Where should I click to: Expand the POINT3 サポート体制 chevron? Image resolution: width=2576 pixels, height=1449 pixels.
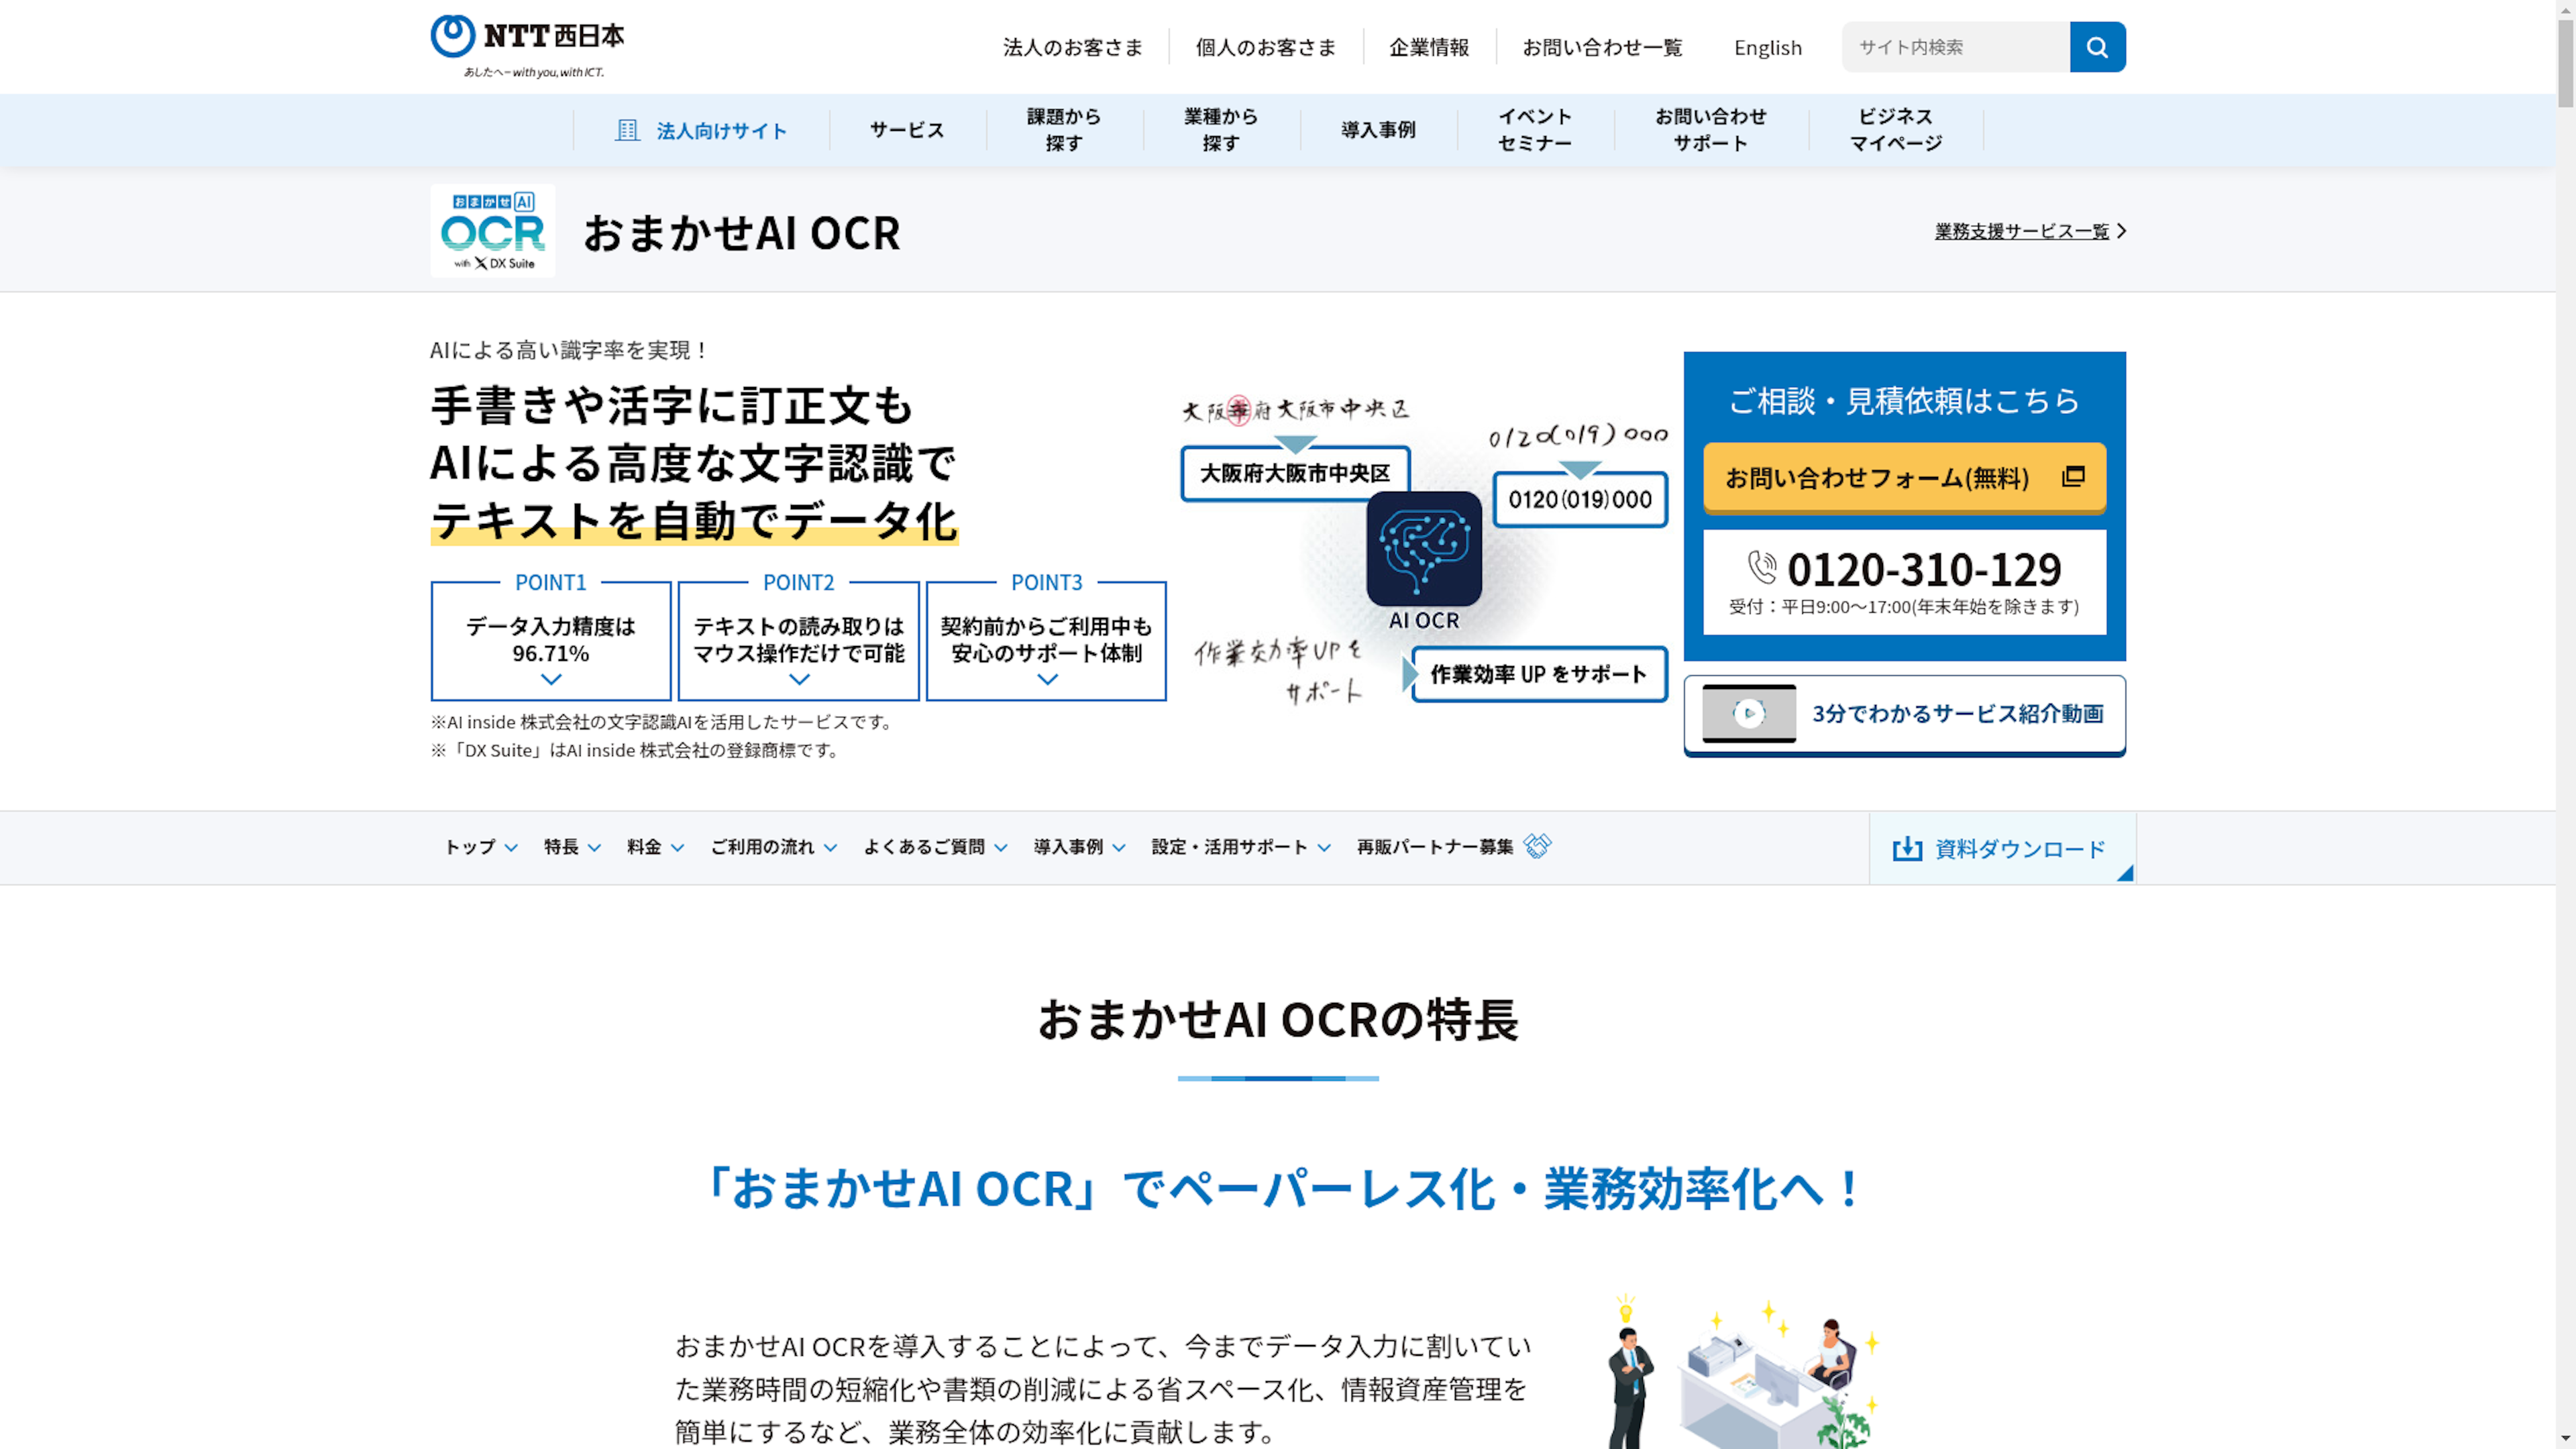coord(1047,680)
